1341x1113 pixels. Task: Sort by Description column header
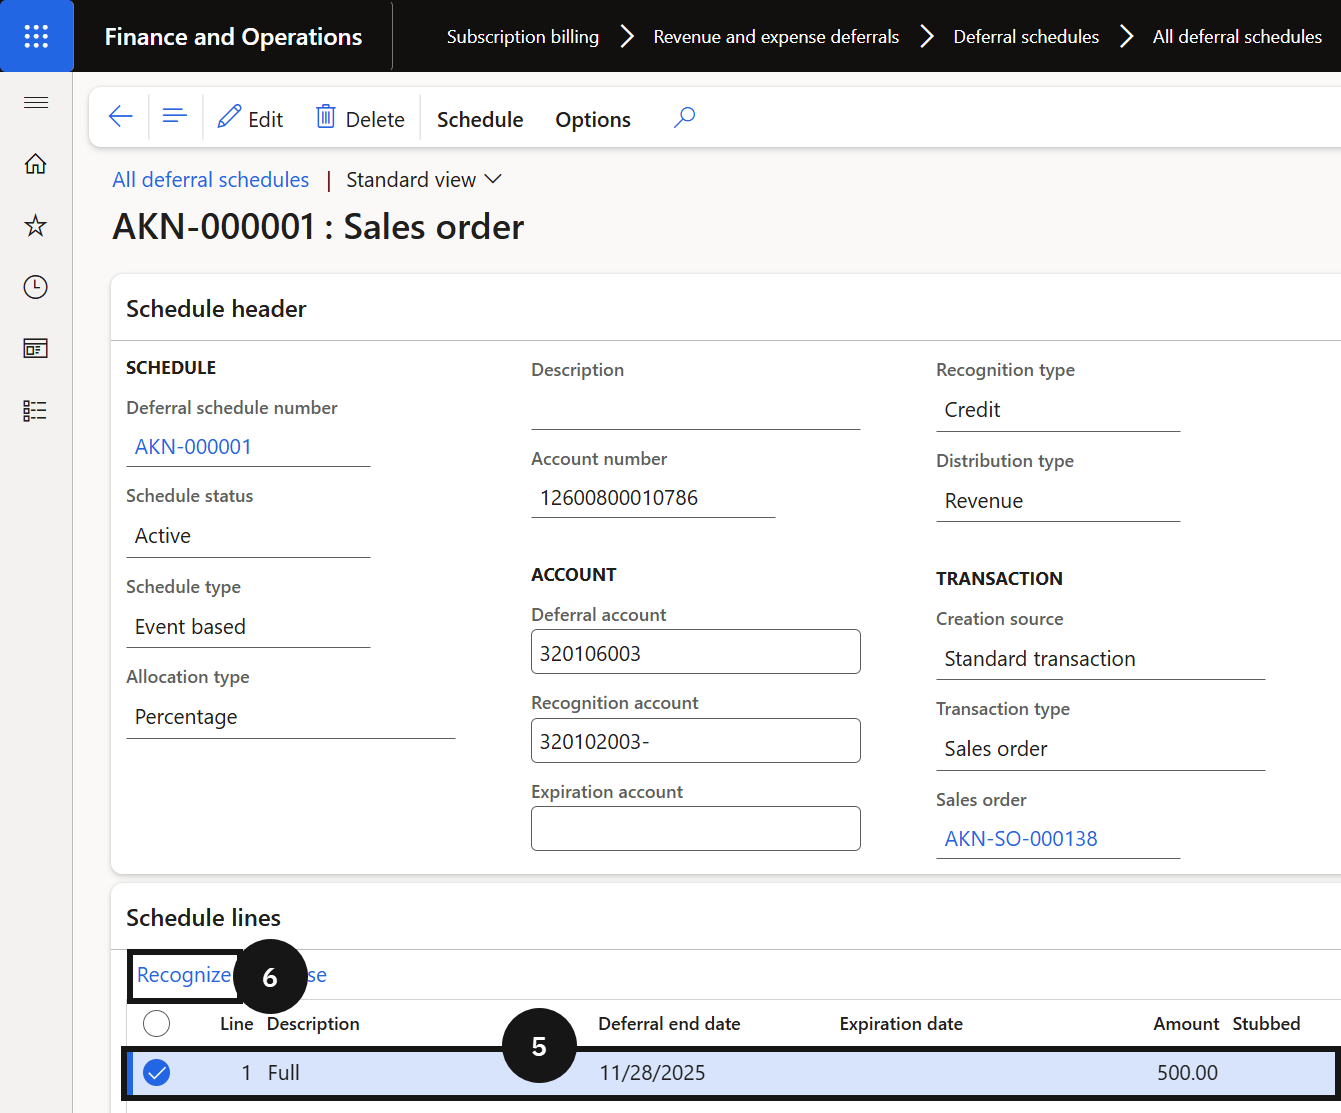pos(313,1024)
